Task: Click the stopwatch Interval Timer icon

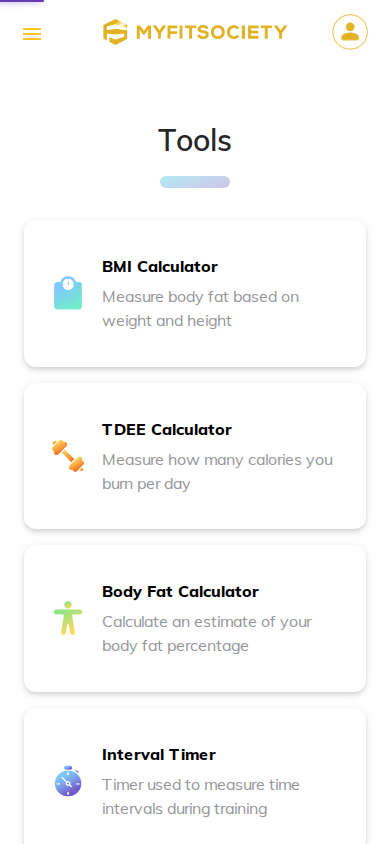Action: pyautogui.click(x=68, y=781)
